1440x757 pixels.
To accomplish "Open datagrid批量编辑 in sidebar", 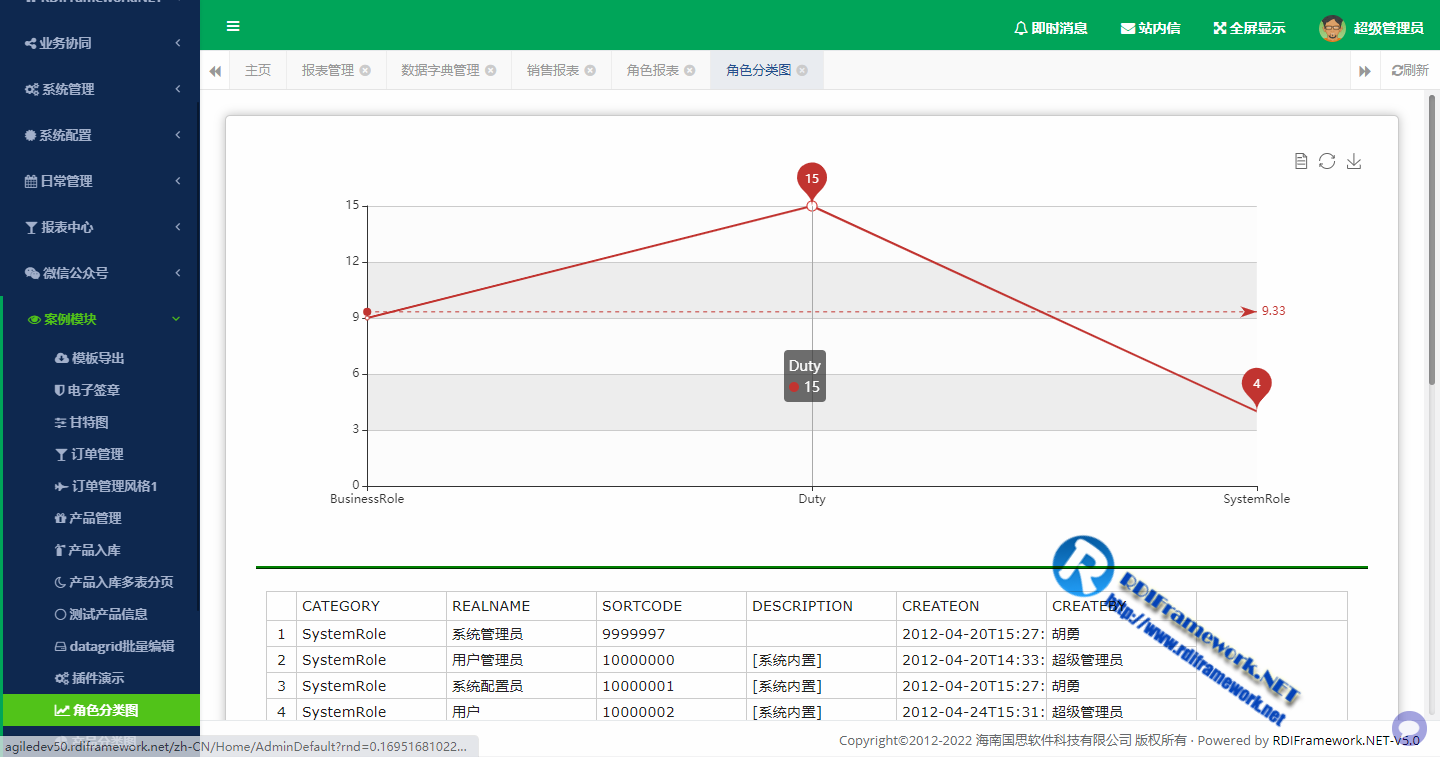I will (101, 646).
